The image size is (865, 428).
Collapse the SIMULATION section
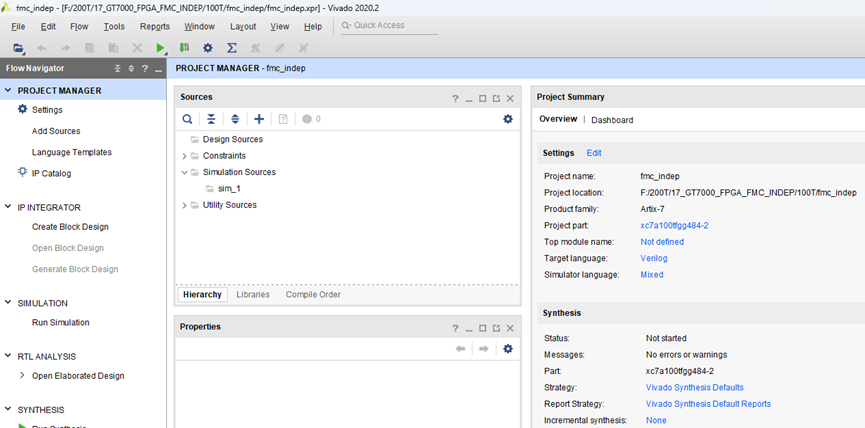8,303
